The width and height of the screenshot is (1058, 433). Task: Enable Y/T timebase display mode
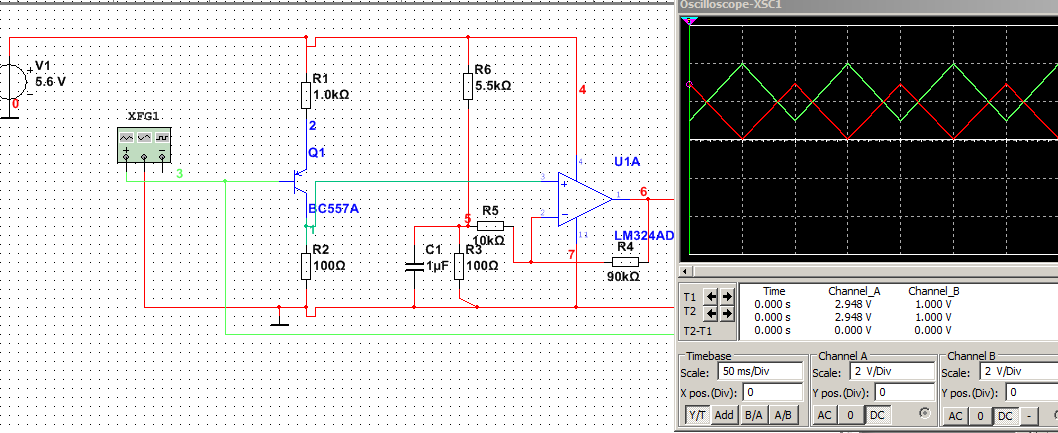696,415
